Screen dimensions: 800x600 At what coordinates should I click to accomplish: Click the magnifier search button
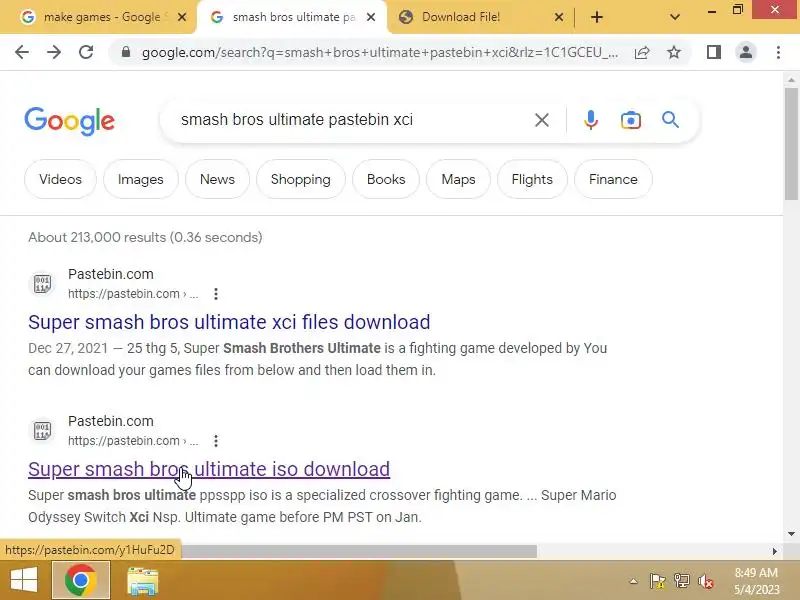(x=670, y=120)
